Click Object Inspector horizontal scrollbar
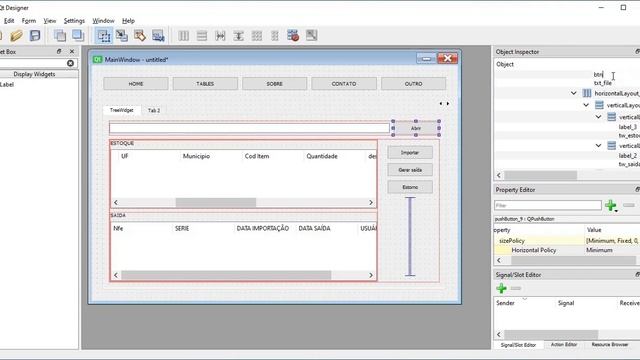Screen dimensions: 640x360 541,176
